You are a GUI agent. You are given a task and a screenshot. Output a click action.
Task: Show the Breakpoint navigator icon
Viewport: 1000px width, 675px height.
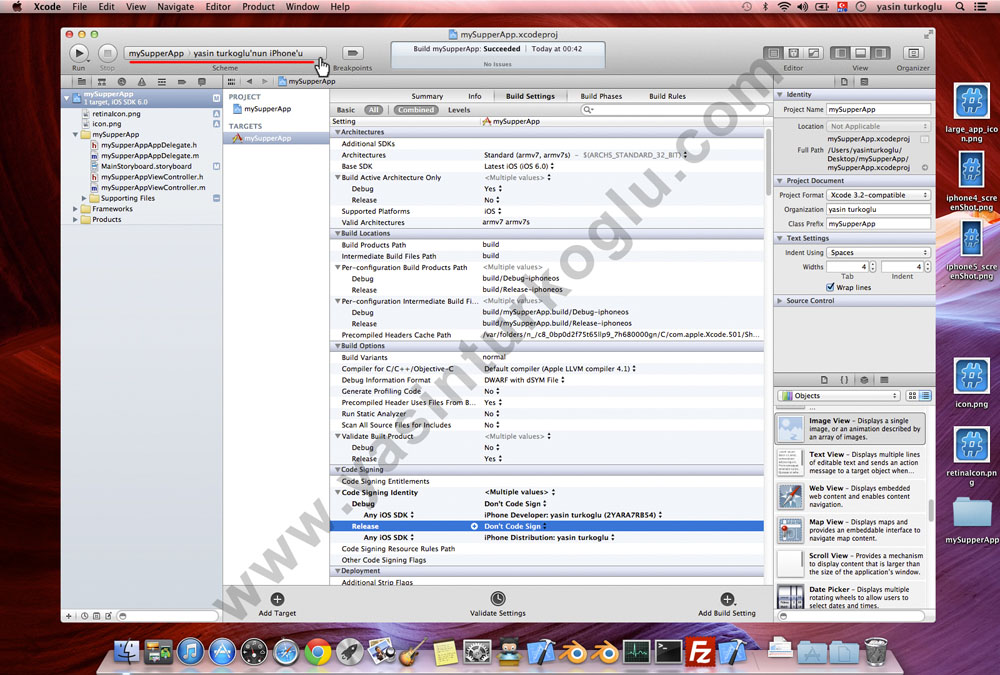click(182, 82)
